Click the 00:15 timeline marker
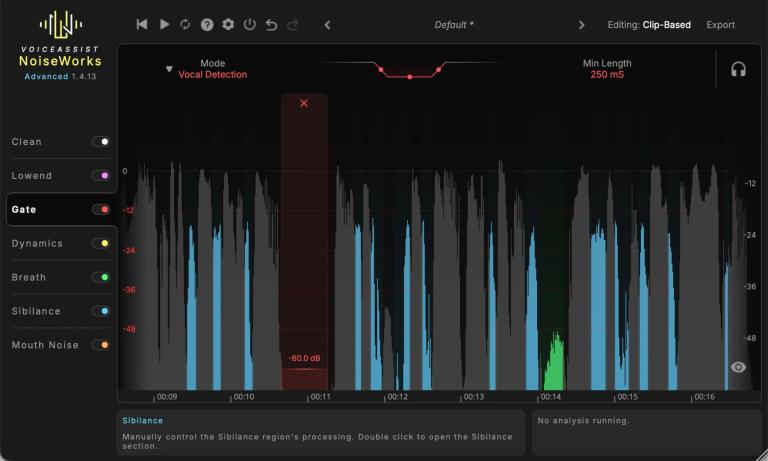This screenshot has height=461, width=768. (627, 397)
